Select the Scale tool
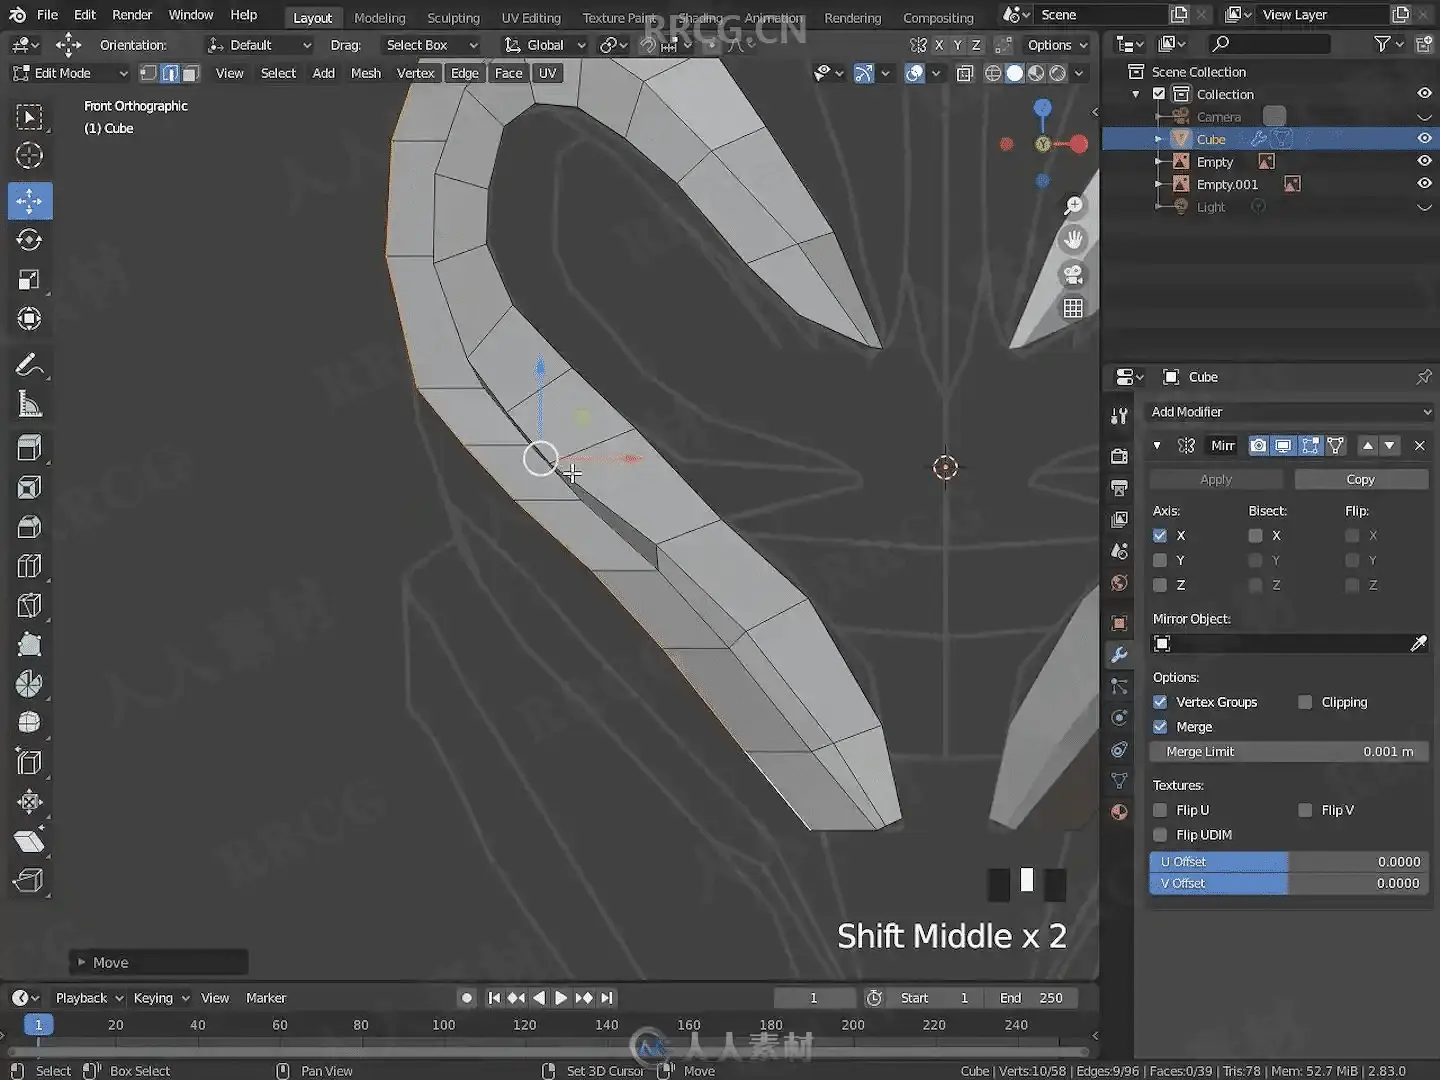Screen dimensions: 1440x1080 (x=29, y=280)
